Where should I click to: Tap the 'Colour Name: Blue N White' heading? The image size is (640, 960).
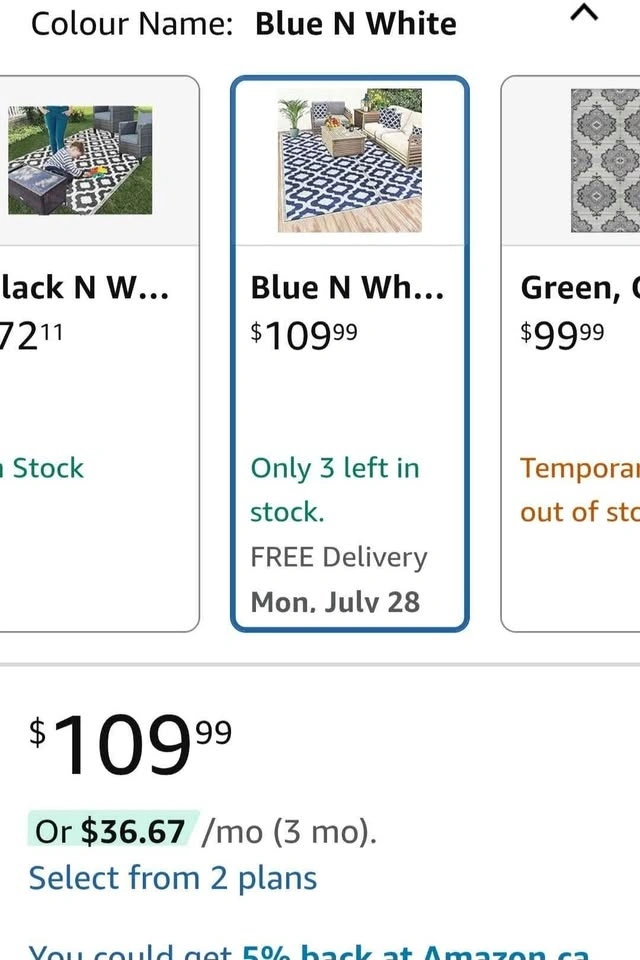pos(243,23)
